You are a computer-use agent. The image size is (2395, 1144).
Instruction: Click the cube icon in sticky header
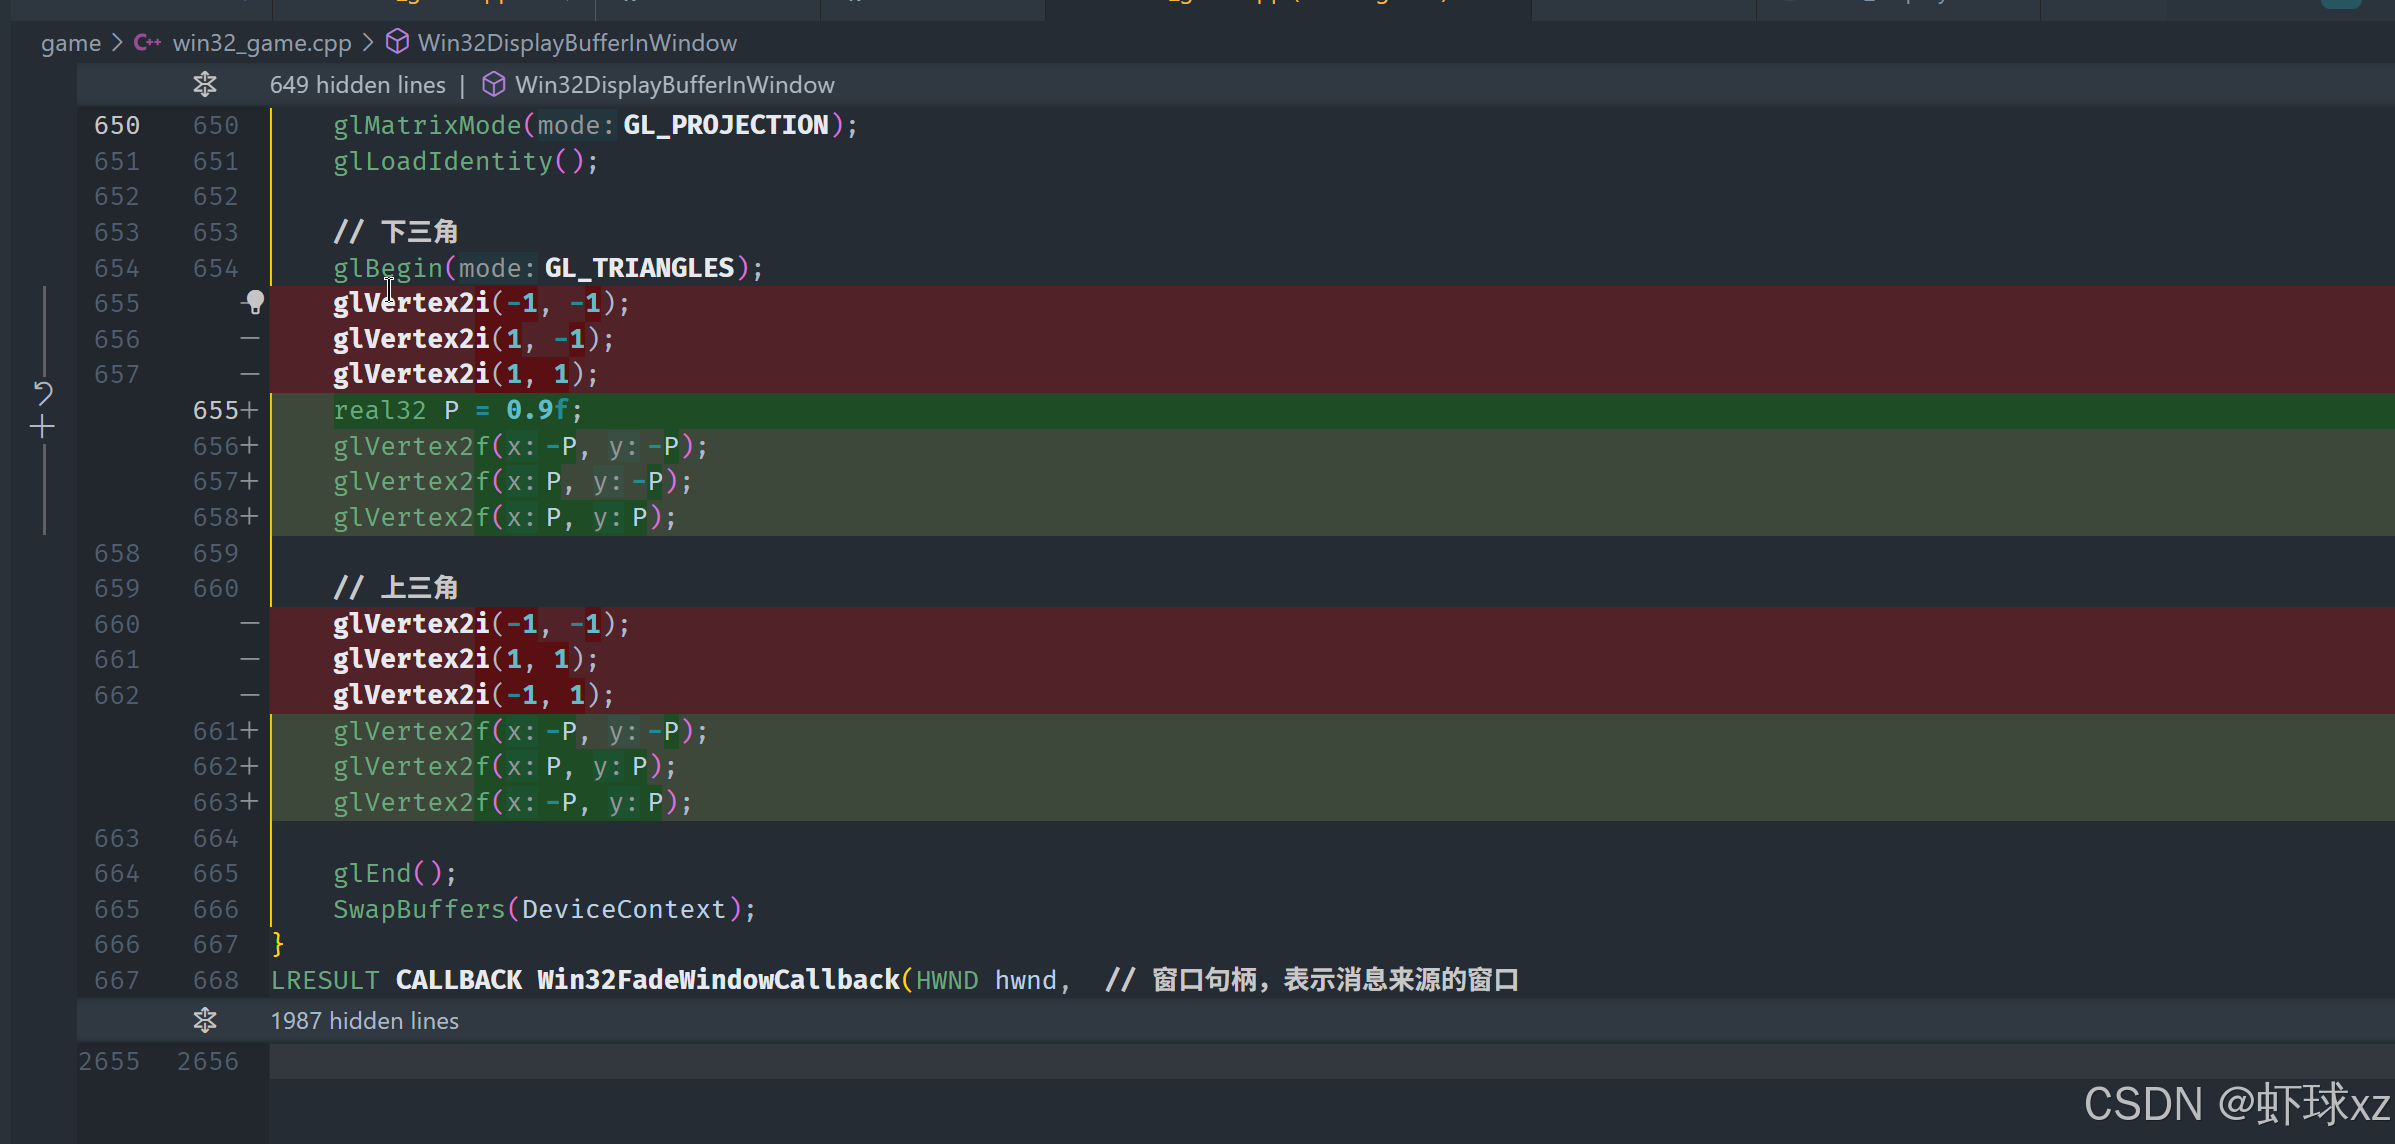(x=493, y=85)
